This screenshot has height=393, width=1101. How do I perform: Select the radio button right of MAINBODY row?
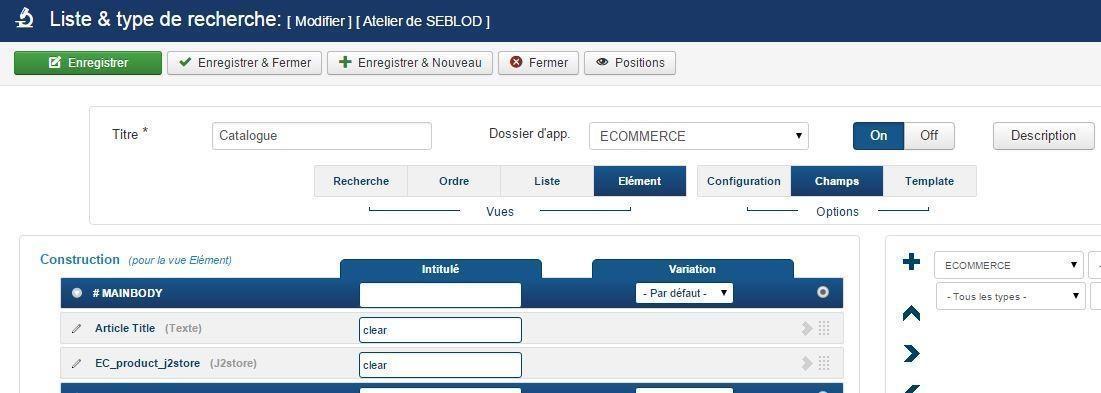pos(823,292)
